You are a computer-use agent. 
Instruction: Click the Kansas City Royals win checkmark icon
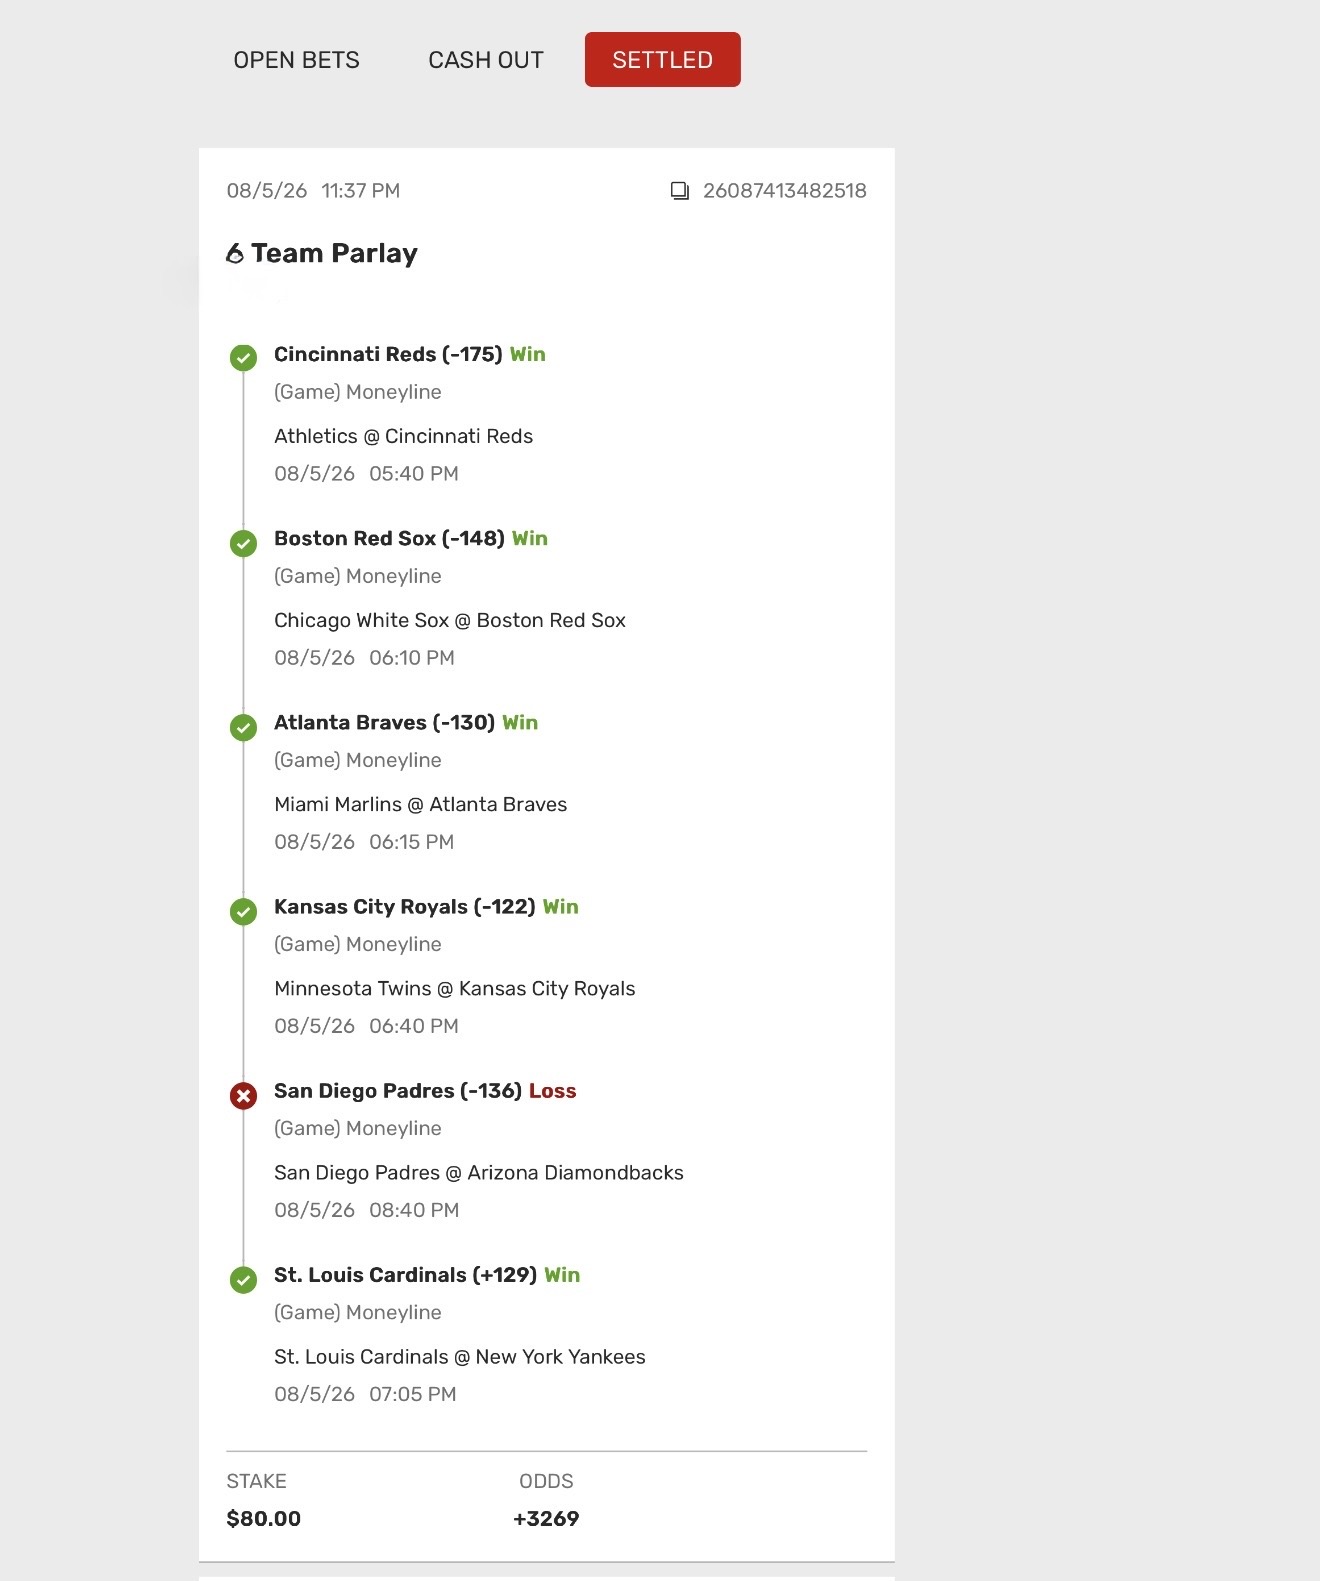[243, 911]
